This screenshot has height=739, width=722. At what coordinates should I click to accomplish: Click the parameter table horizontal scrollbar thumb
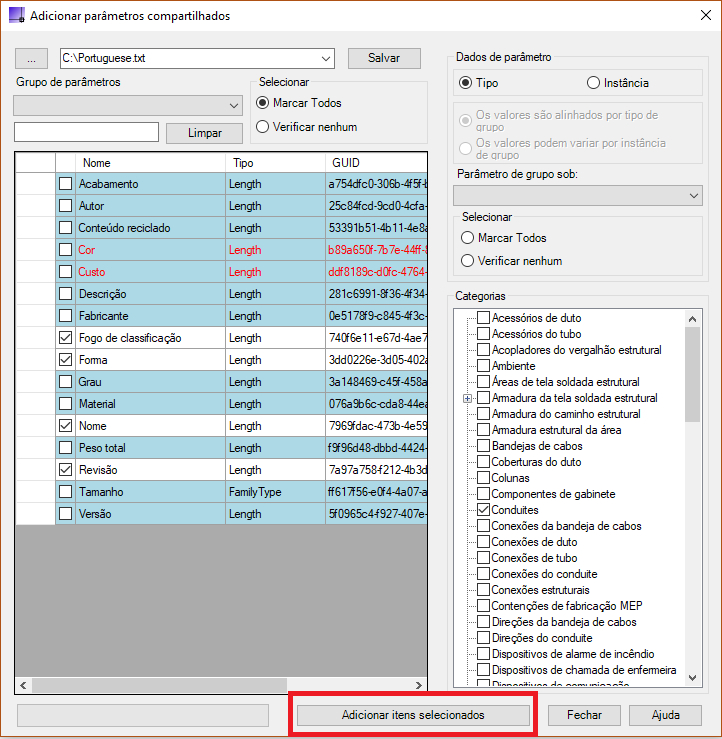pyautogui.click(x=159, y=685)
